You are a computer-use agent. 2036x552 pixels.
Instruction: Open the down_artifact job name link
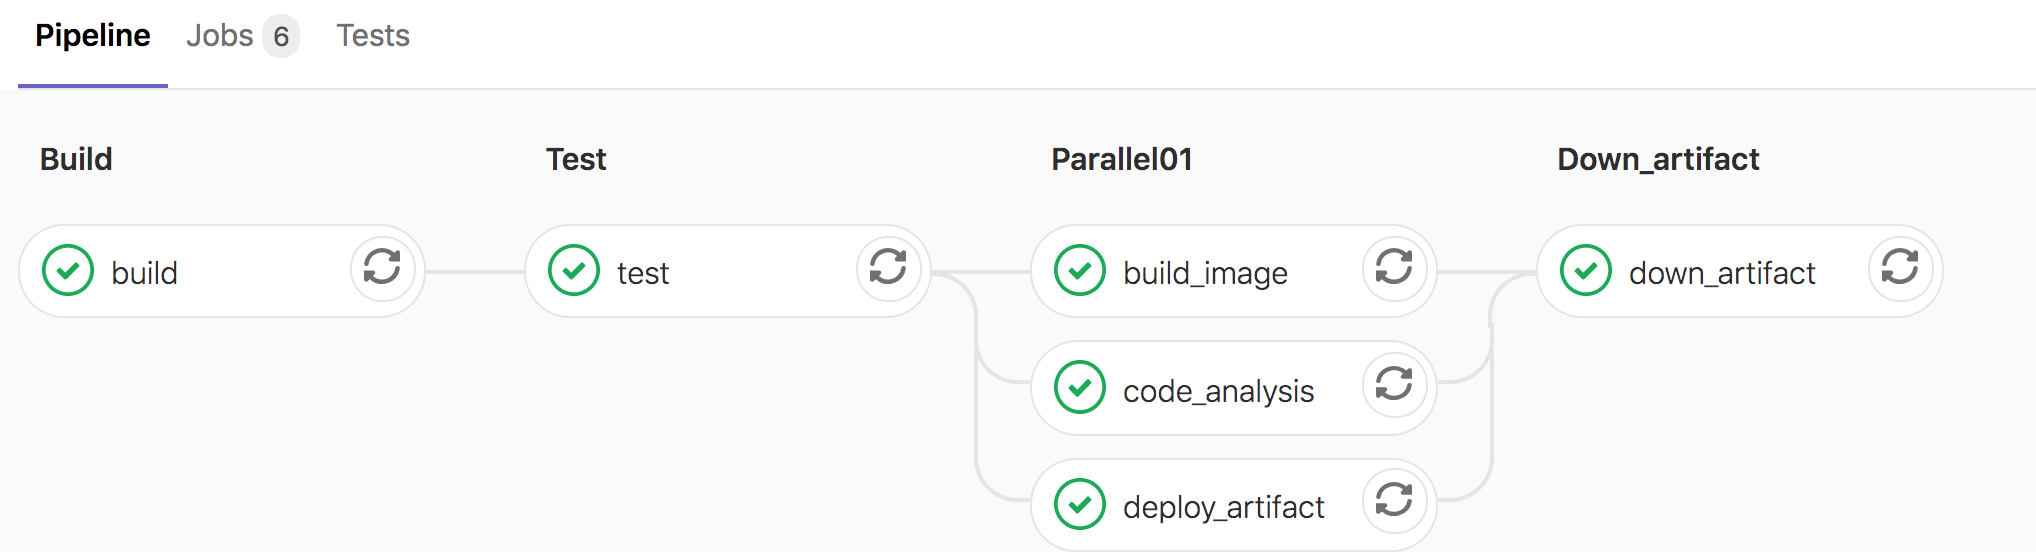click(x=1722, y=273)
